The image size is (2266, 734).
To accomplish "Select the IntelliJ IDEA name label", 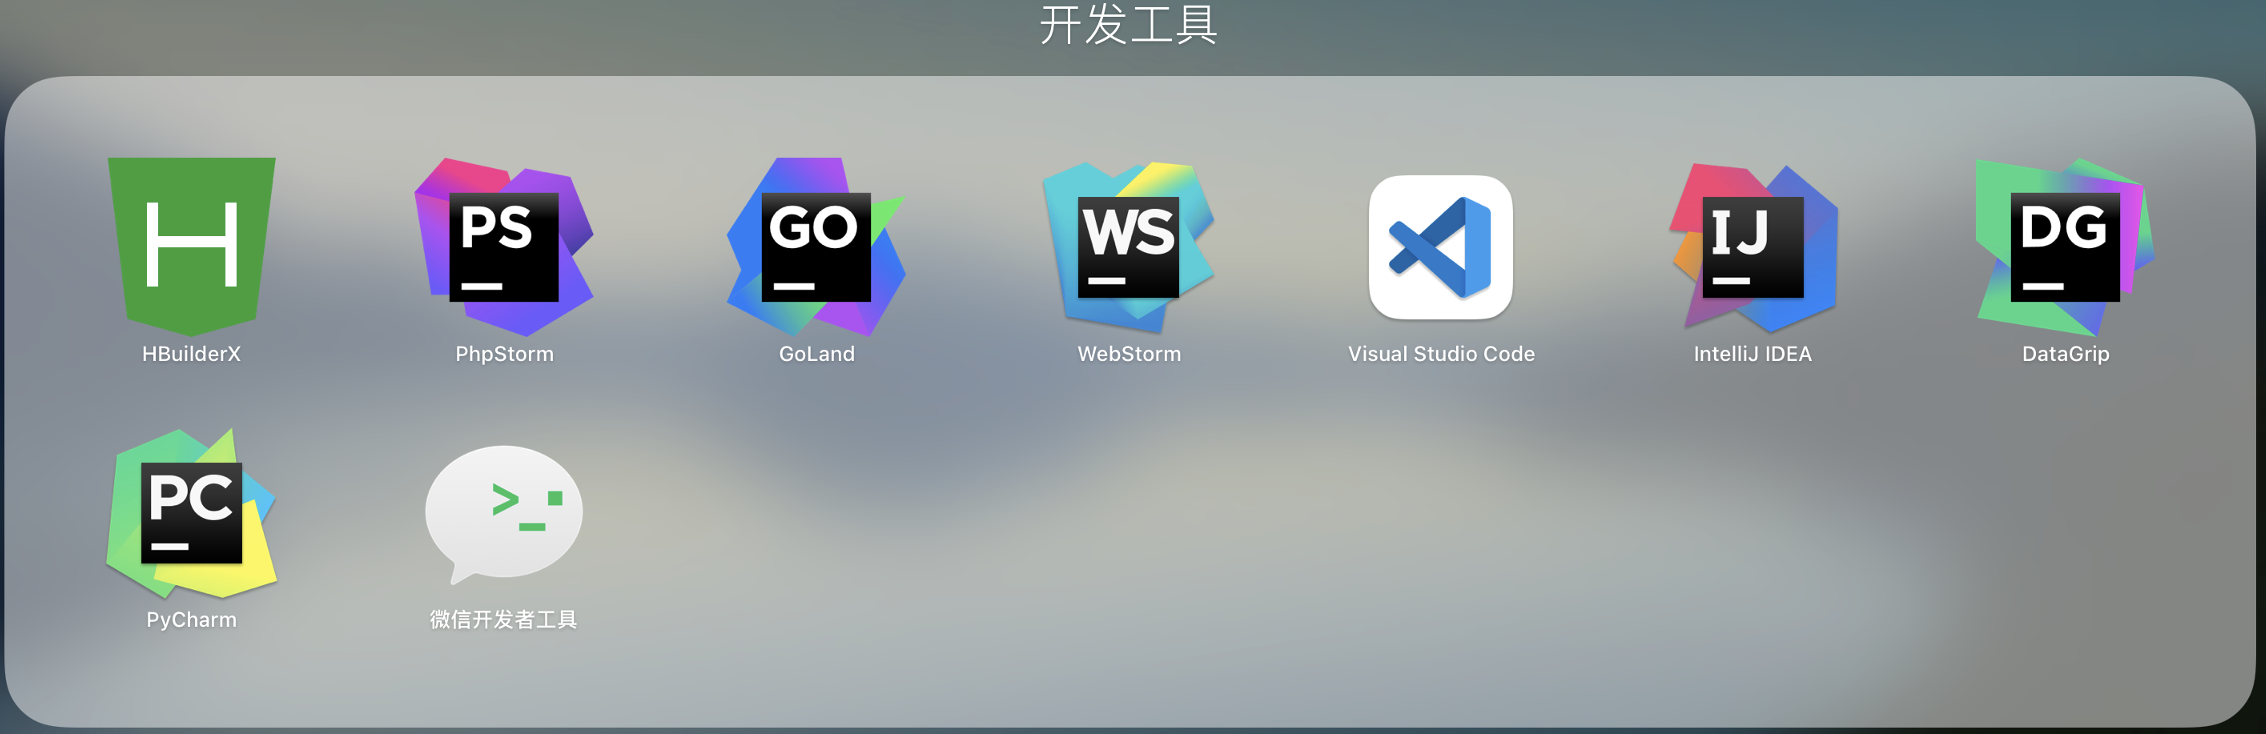I will 1752,354.
